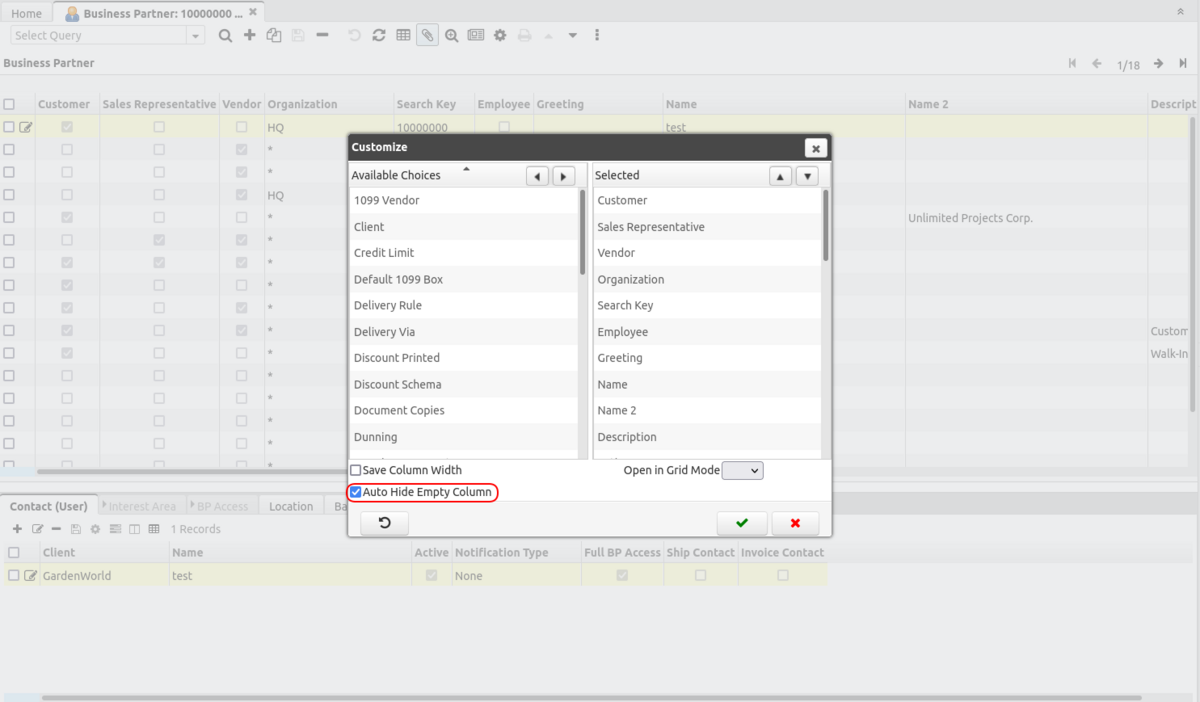Collapse the tab bar with top-right chevron
Image resolution: width=1200 pixels, height=702 pixels.
1180,11
